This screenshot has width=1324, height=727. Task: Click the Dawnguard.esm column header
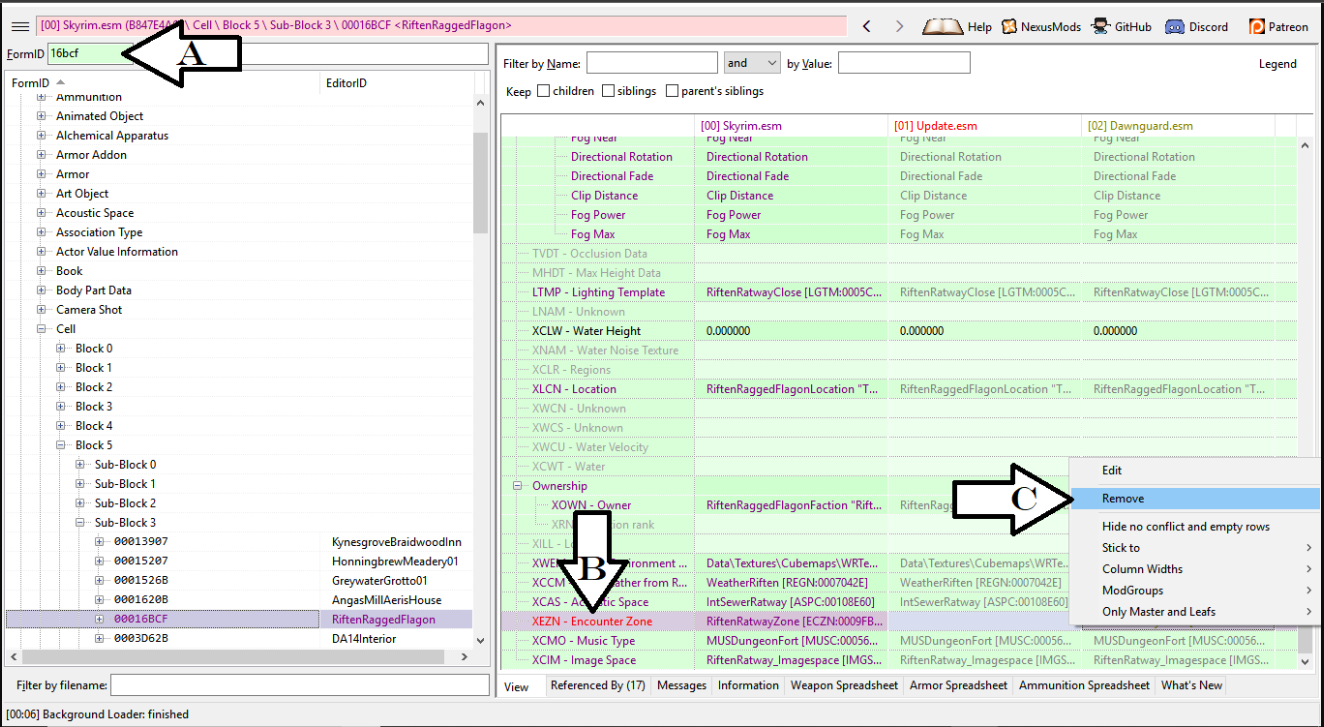1178,126
